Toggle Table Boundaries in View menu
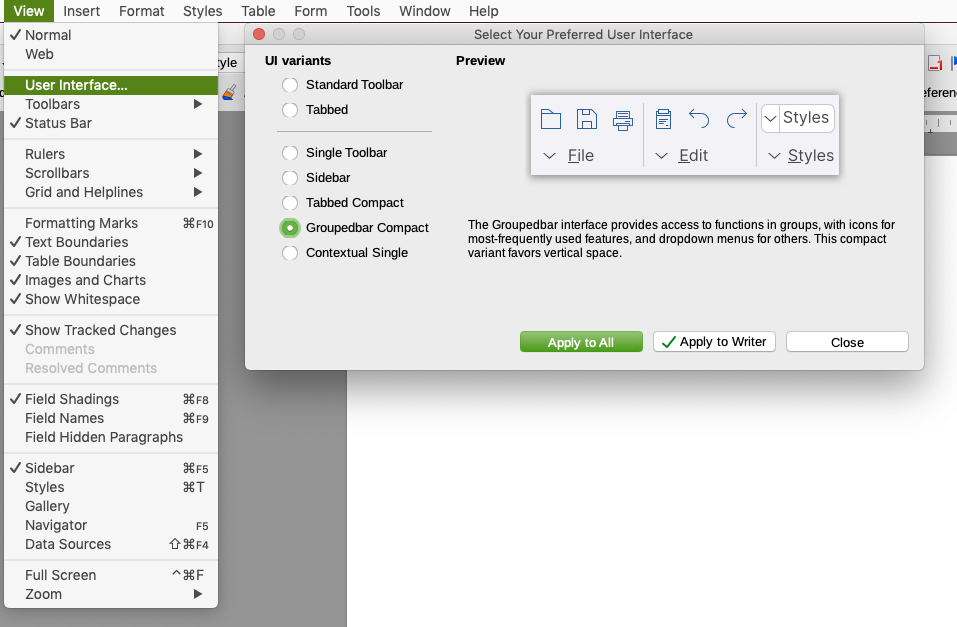 pos(110,261)
